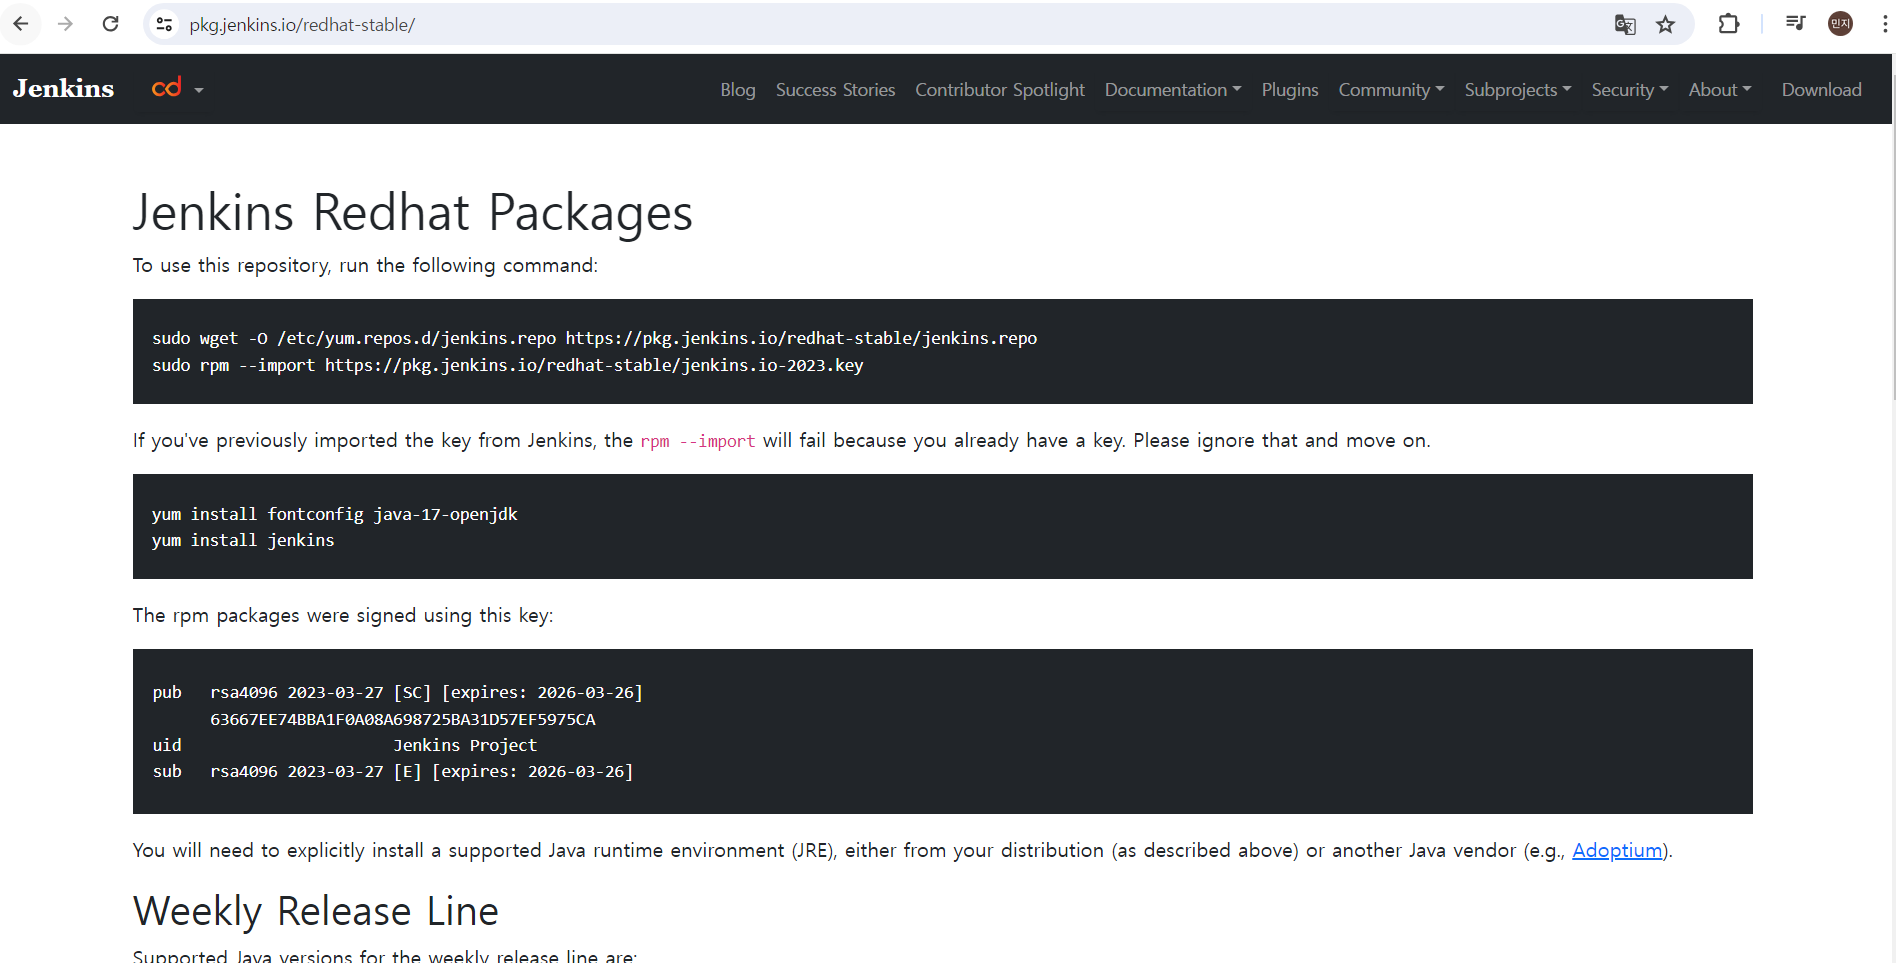The height and width of the screenshot is (963, 1896).
Task: Click the Download nav button
Action: pyautogui.click(x=1822, y=90)
